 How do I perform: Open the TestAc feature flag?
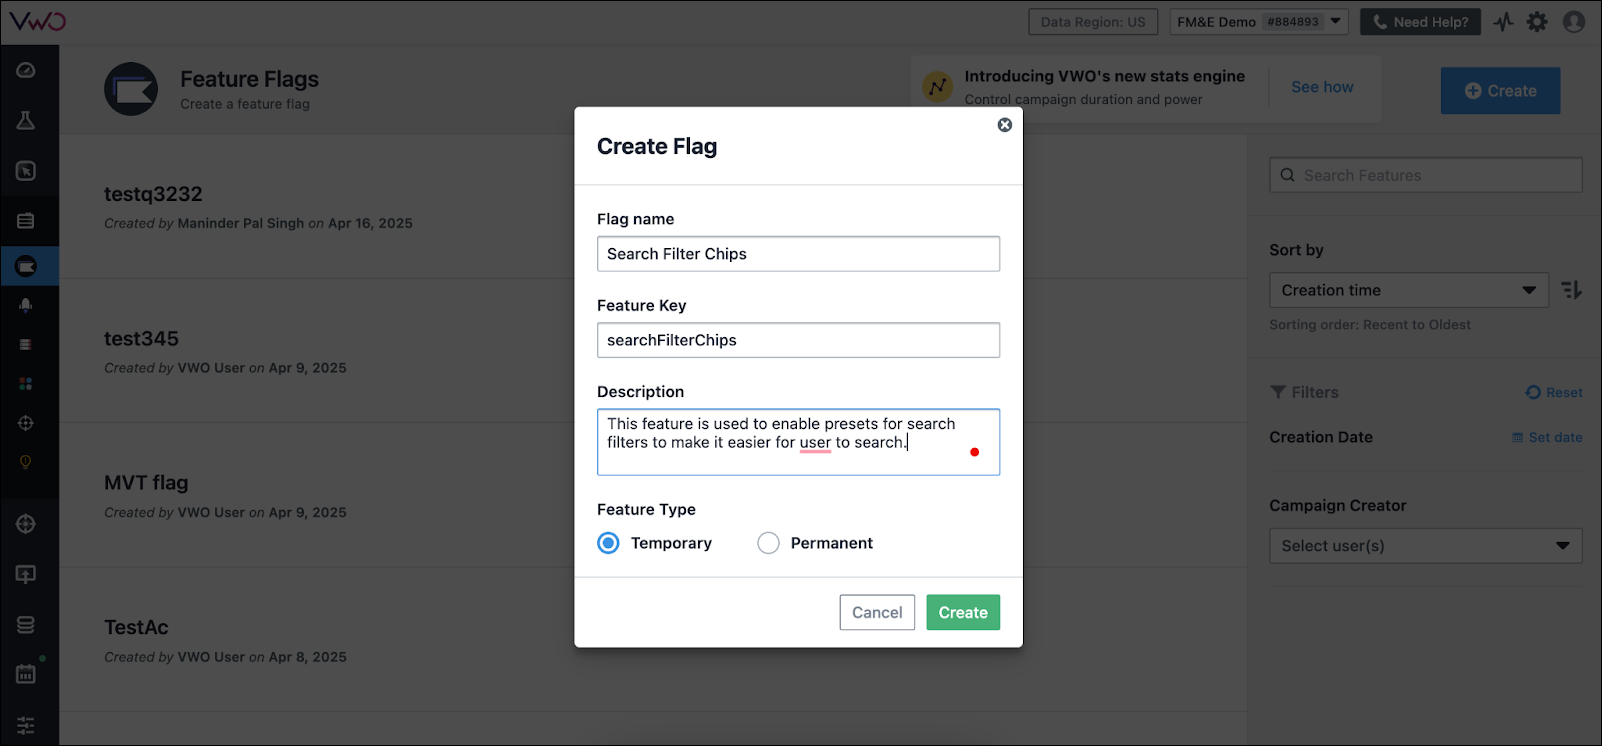(136, 628)
